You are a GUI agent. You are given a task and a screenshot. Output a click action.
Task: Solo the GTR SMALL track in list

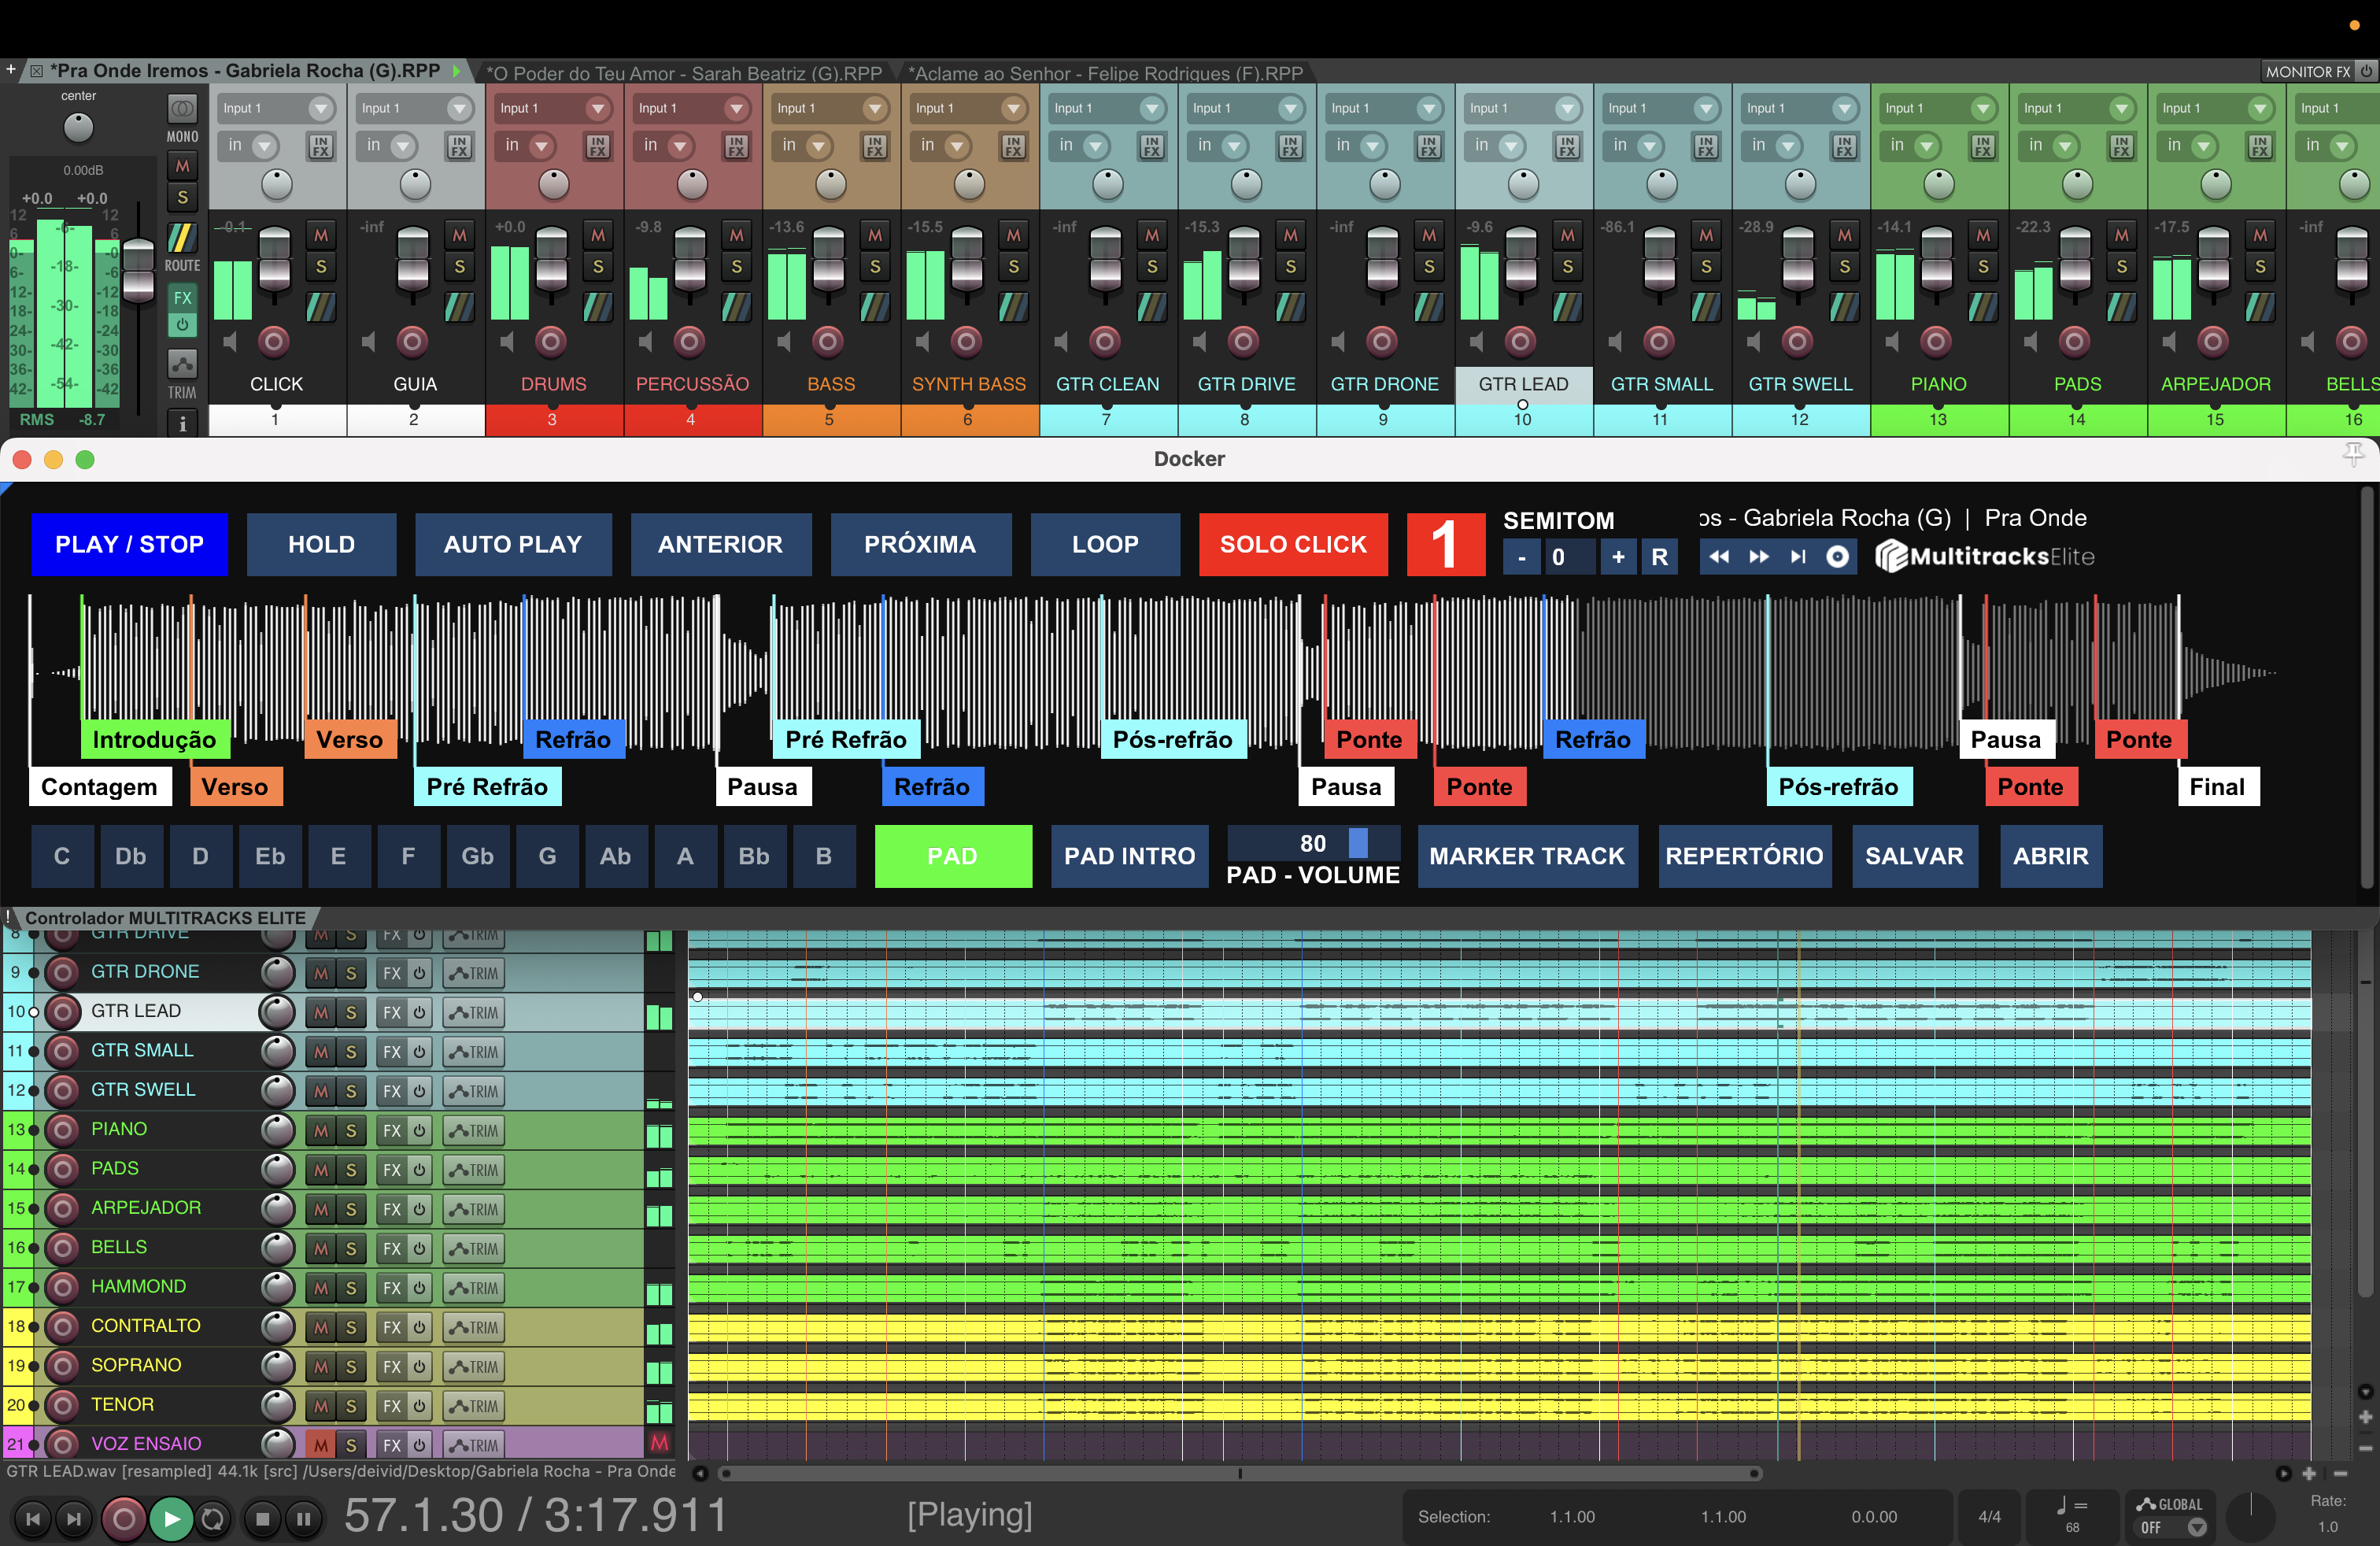pos(350,1051)
